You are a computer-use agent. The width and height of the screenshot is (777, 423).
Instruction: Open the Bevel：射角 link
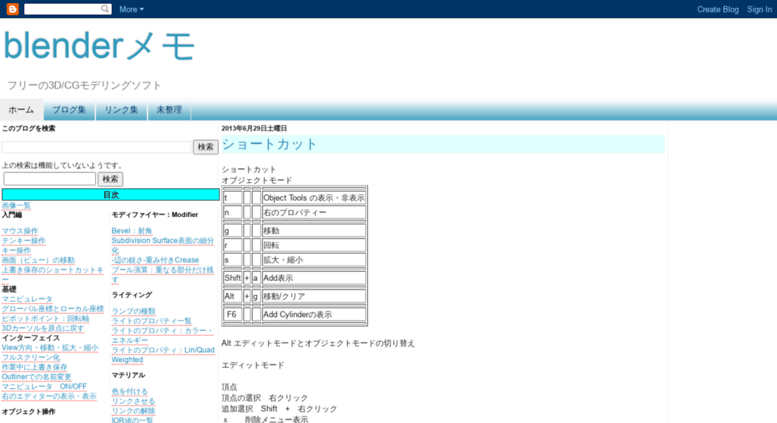pos(132,231)
